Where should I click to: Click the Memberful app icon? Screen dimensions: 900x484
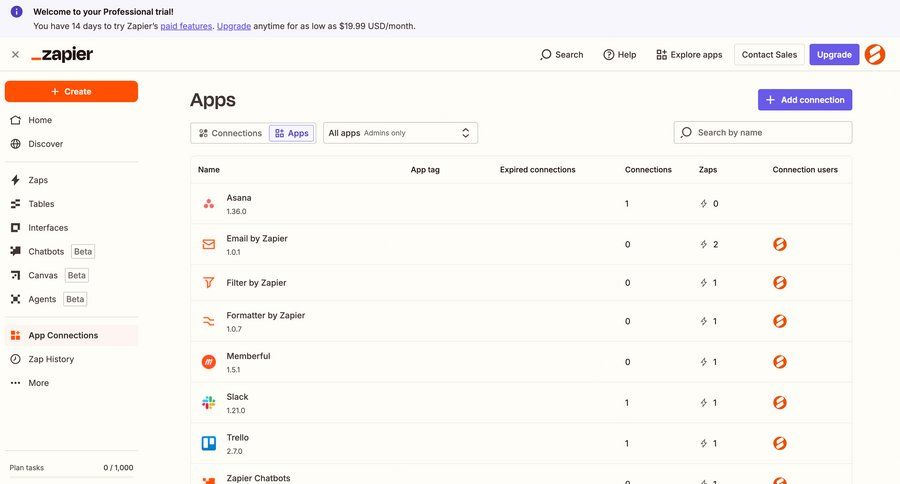click(x=208, y=362)
